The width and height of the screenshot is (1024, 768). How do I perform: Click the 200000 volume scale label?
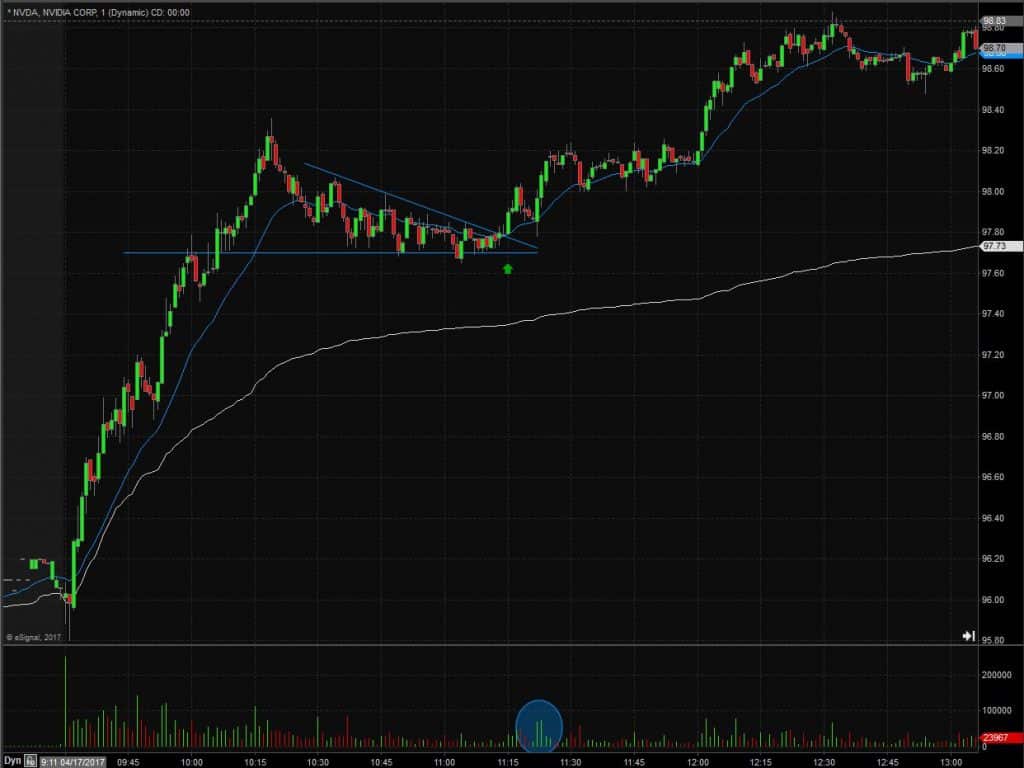(x=997, y=675)
